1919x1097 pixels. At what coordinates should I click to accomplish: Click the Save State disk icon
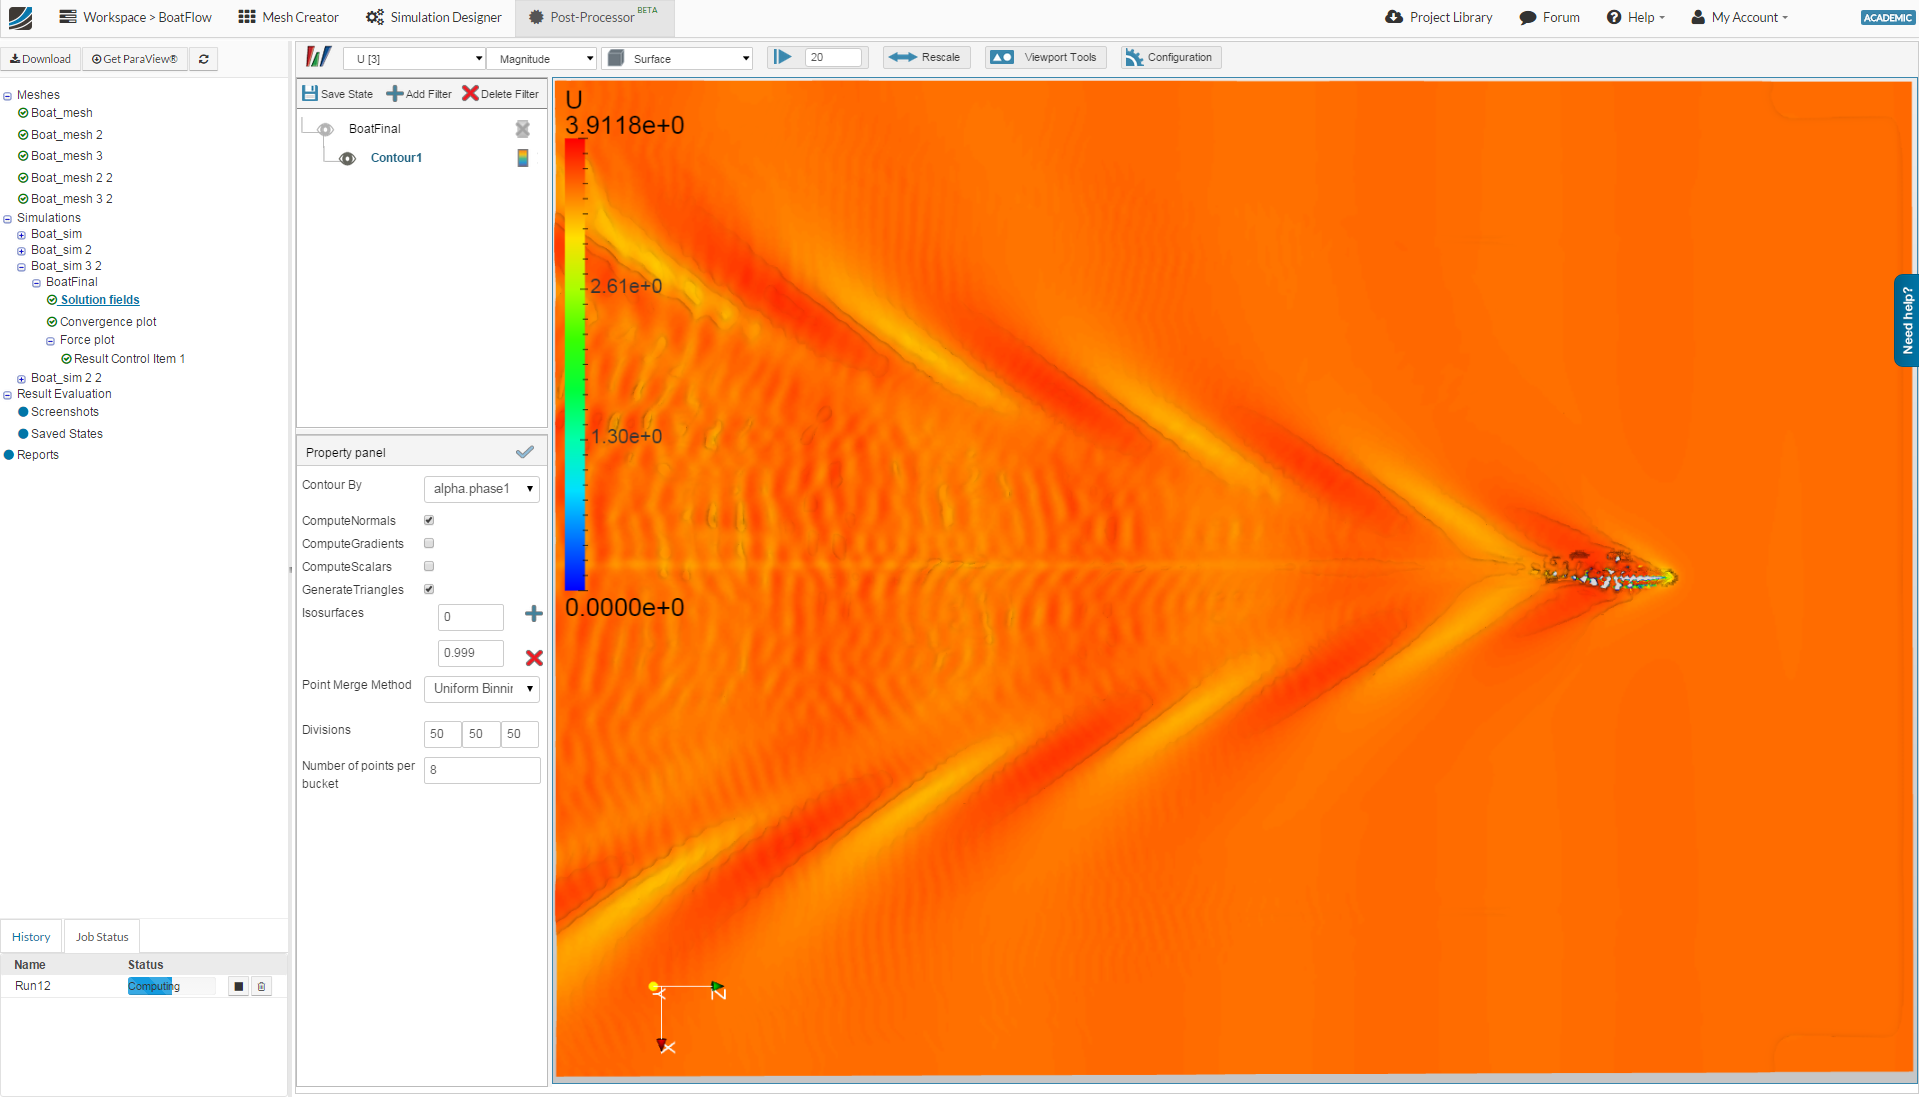(310, 93)
